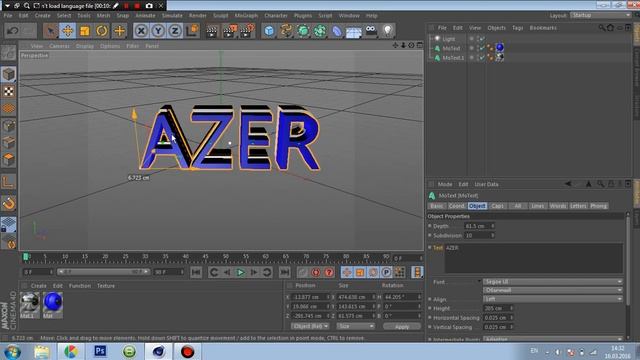Activate the Rotate tool

[102, 31]
